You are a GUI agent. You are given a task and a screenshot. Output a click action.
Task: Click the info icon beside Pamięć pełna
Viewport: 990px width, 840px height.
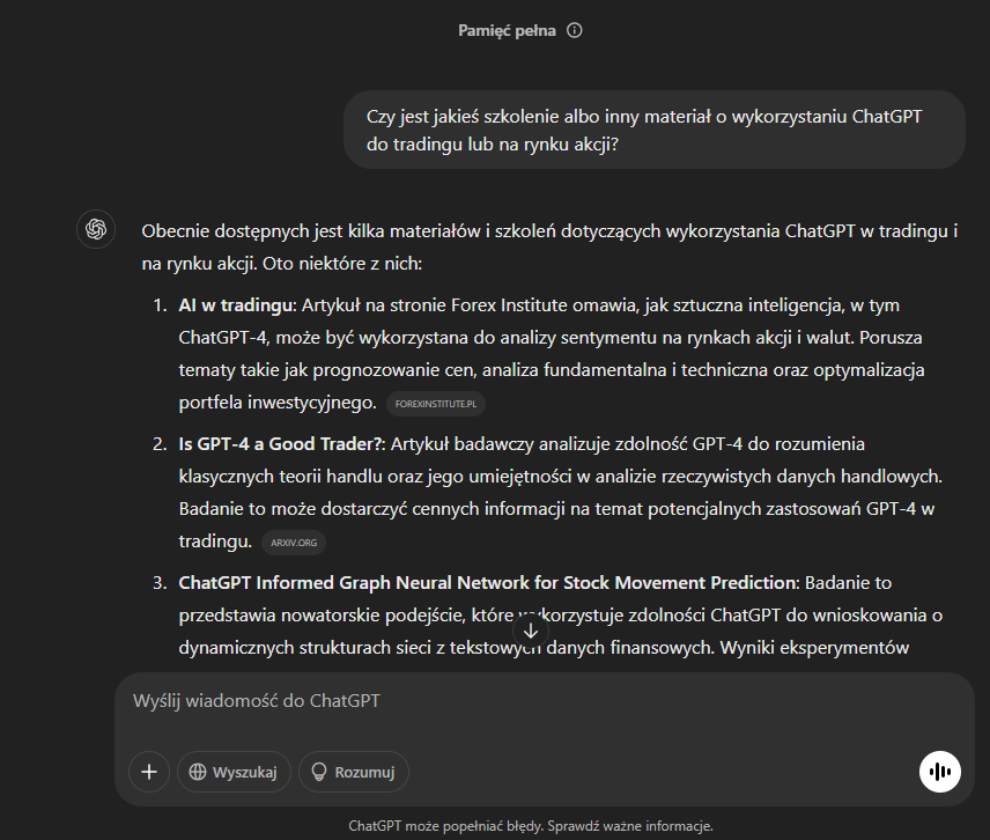point(574,31)
